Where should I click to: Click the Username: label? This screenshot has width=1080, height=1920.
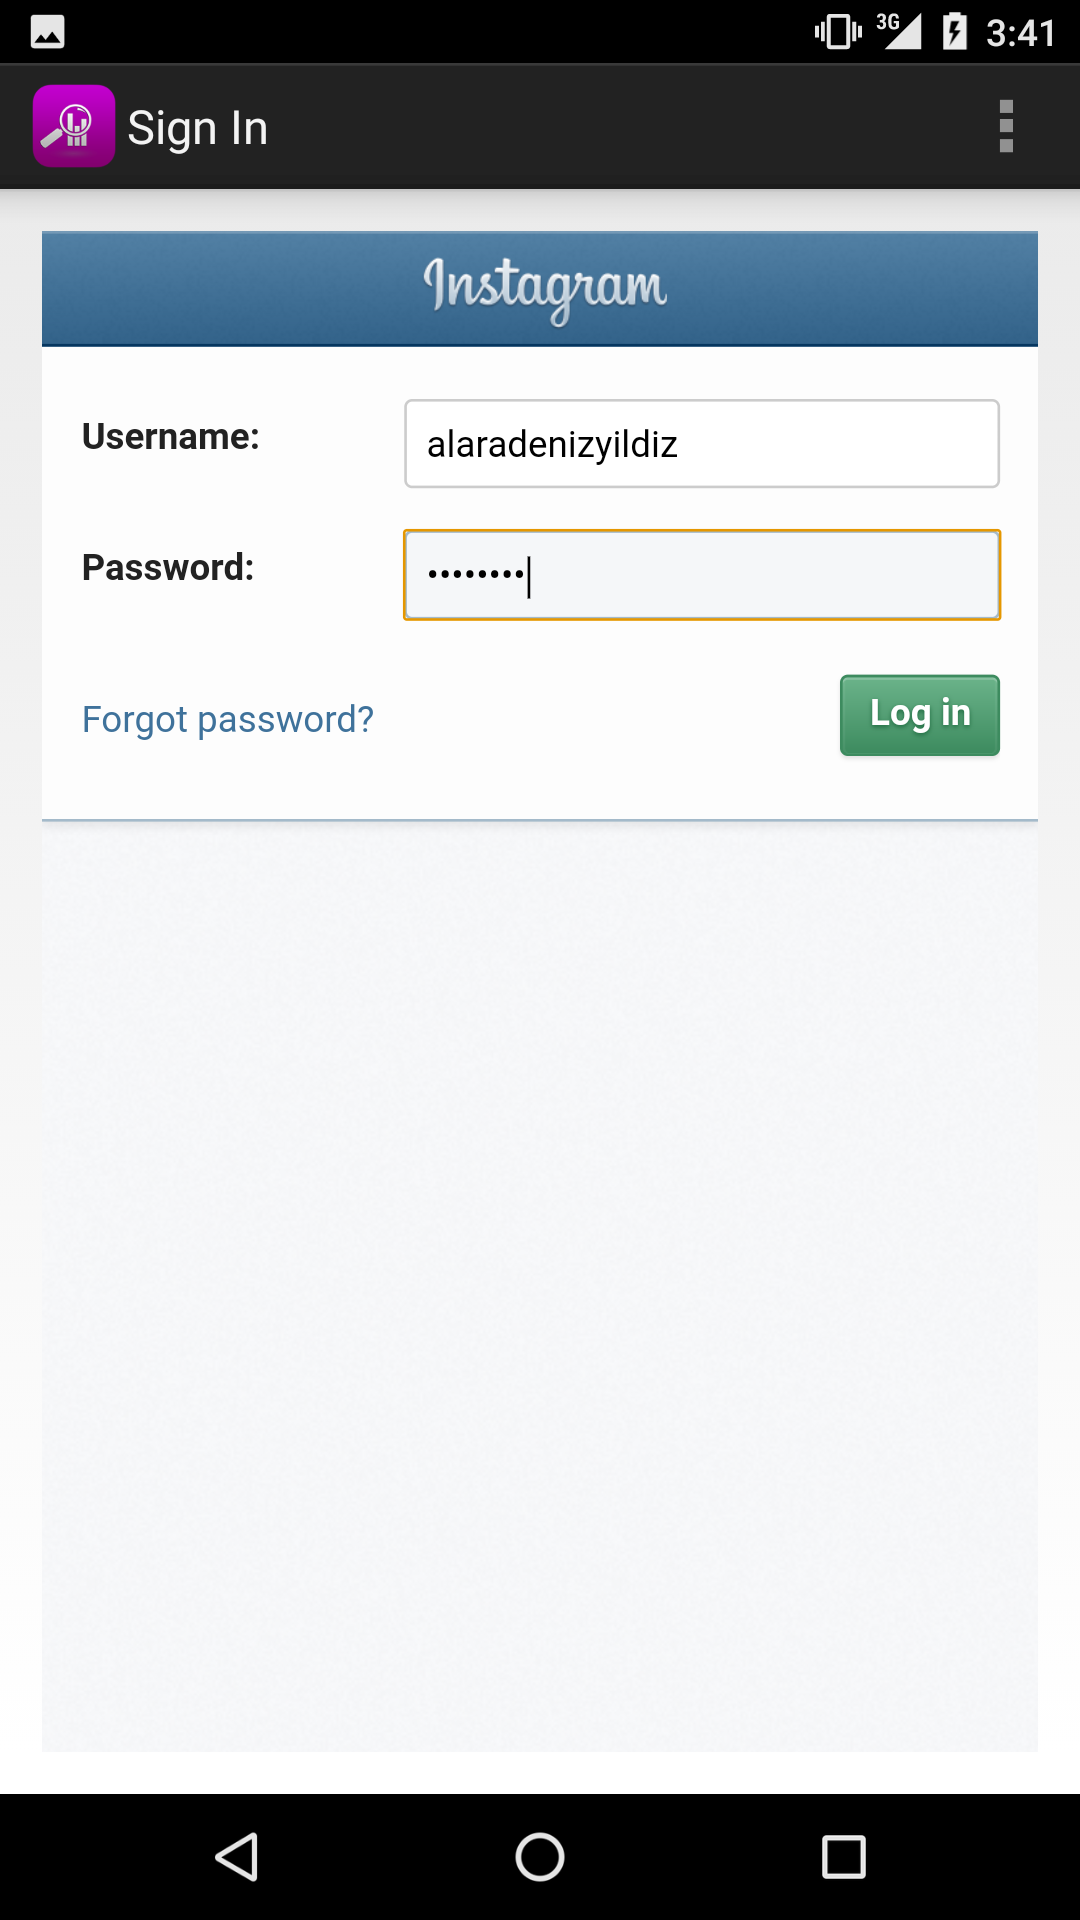pos(171,437)
